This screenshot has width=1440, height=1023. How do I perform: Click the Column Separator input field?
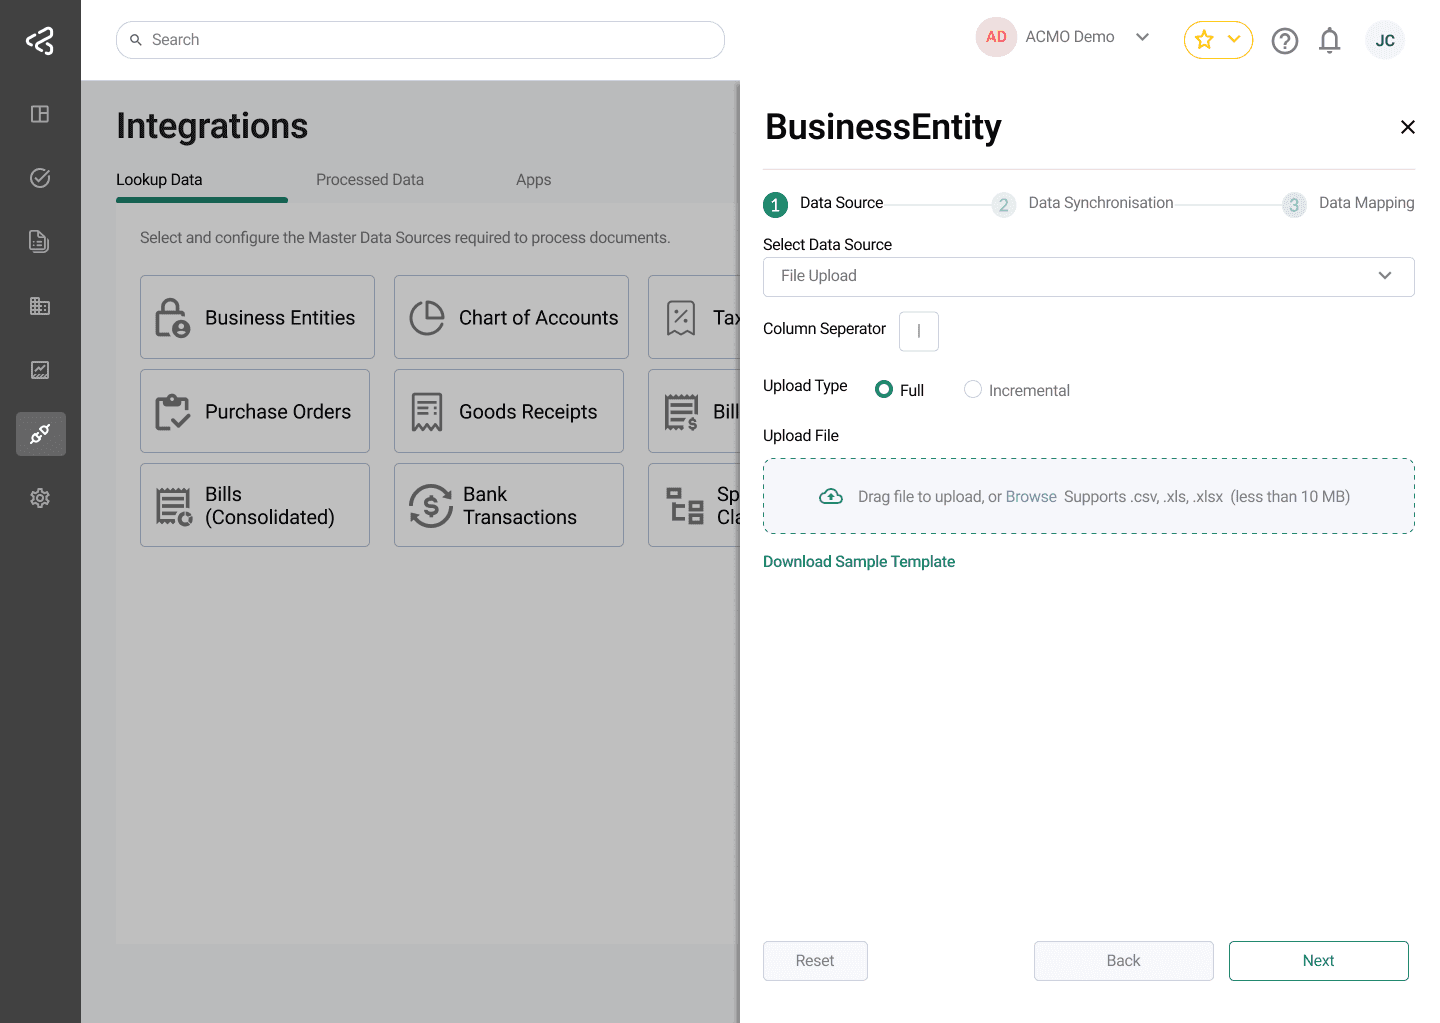click(918, 331)
